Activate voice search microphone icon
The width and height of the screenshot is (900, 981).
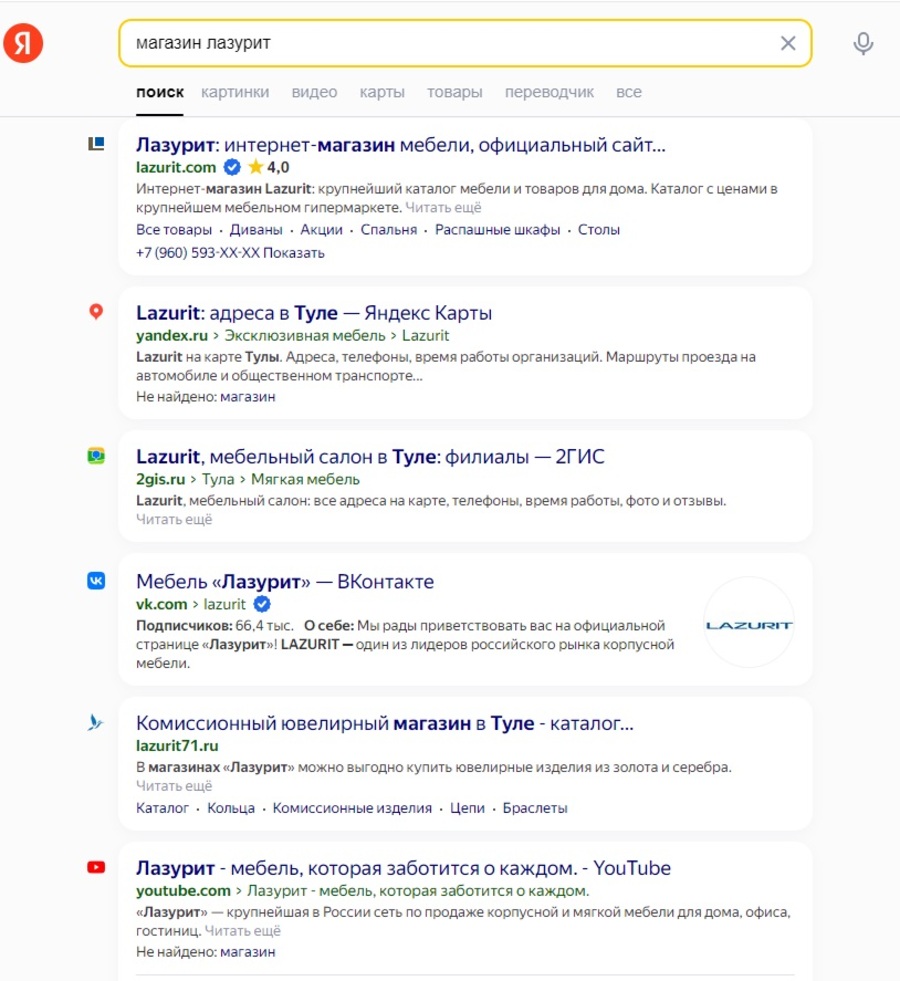[x=863, y=43]
